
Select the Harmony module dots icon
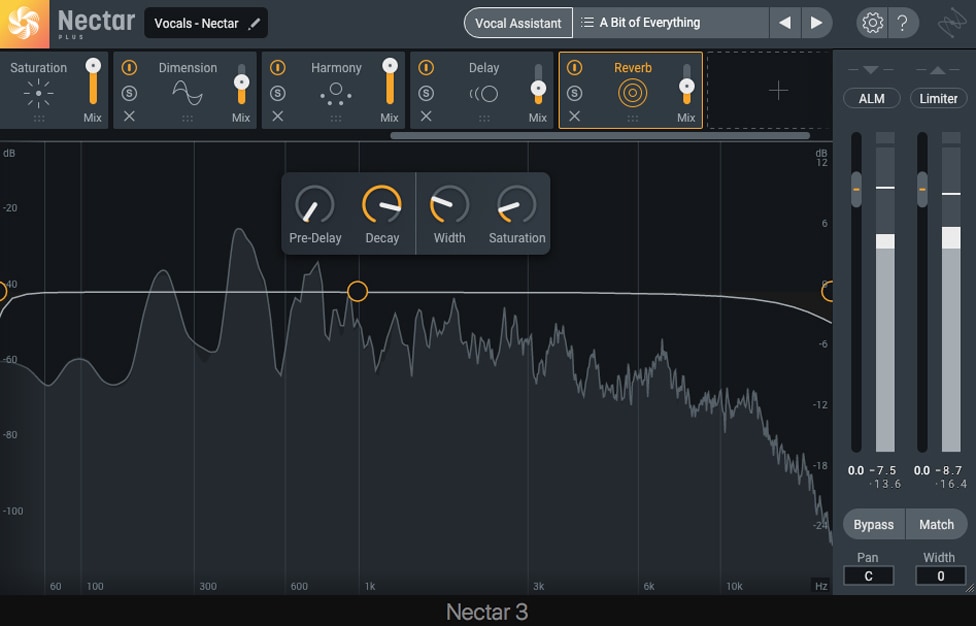(336, 93)
